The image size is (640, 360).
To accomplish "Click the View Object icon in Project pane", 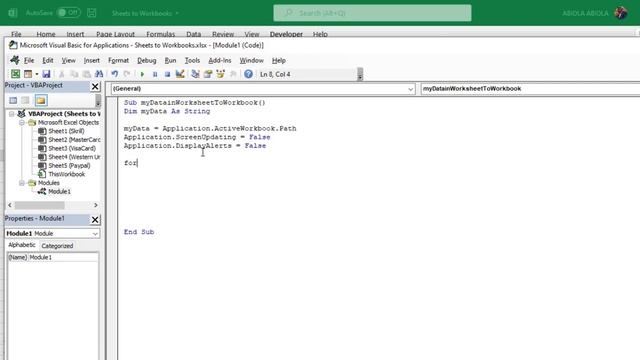I will pos(26,100).
